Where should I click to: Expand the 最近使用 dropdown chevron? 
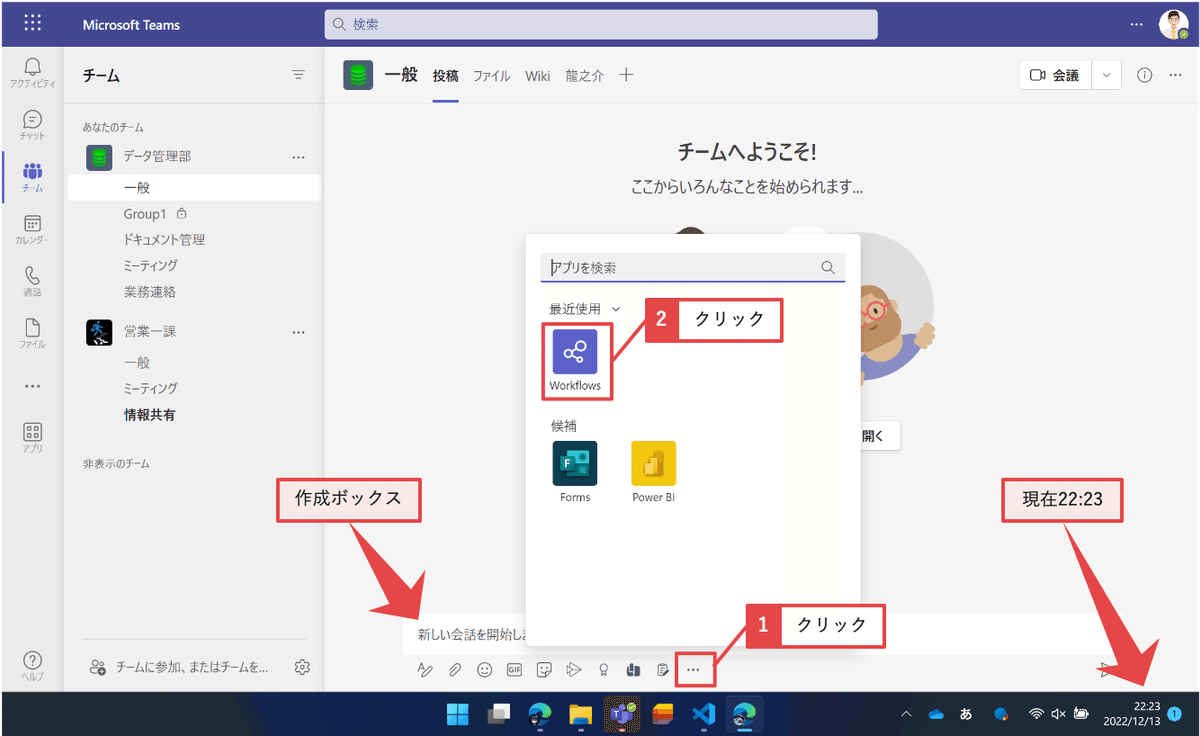point(616,310)
